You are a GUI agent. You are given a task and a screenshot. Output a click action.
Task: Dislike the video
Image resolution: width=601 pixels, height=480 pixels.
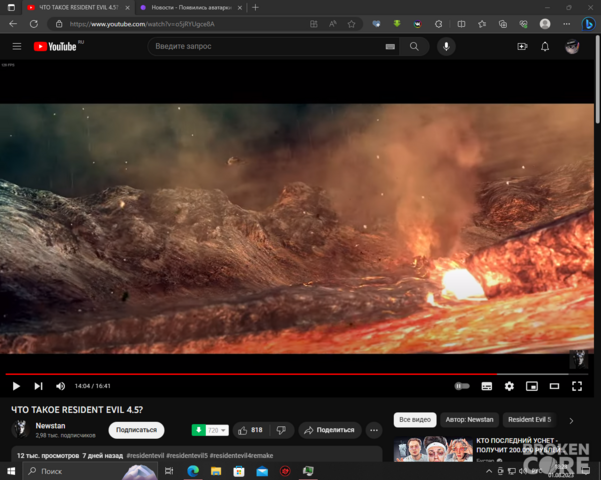tap(281, 430)
